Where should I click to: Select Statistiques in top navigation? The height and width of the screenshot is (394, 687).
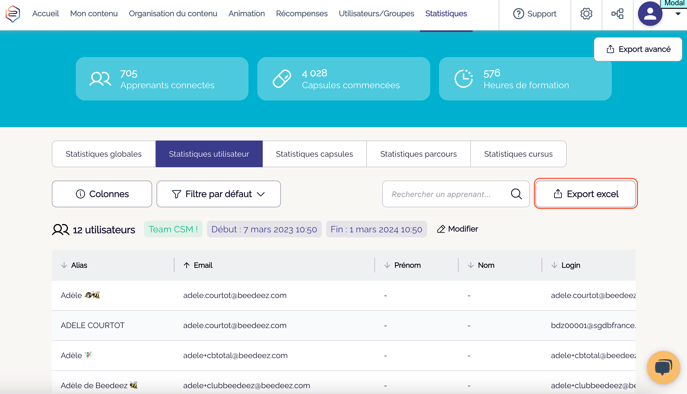446,14
